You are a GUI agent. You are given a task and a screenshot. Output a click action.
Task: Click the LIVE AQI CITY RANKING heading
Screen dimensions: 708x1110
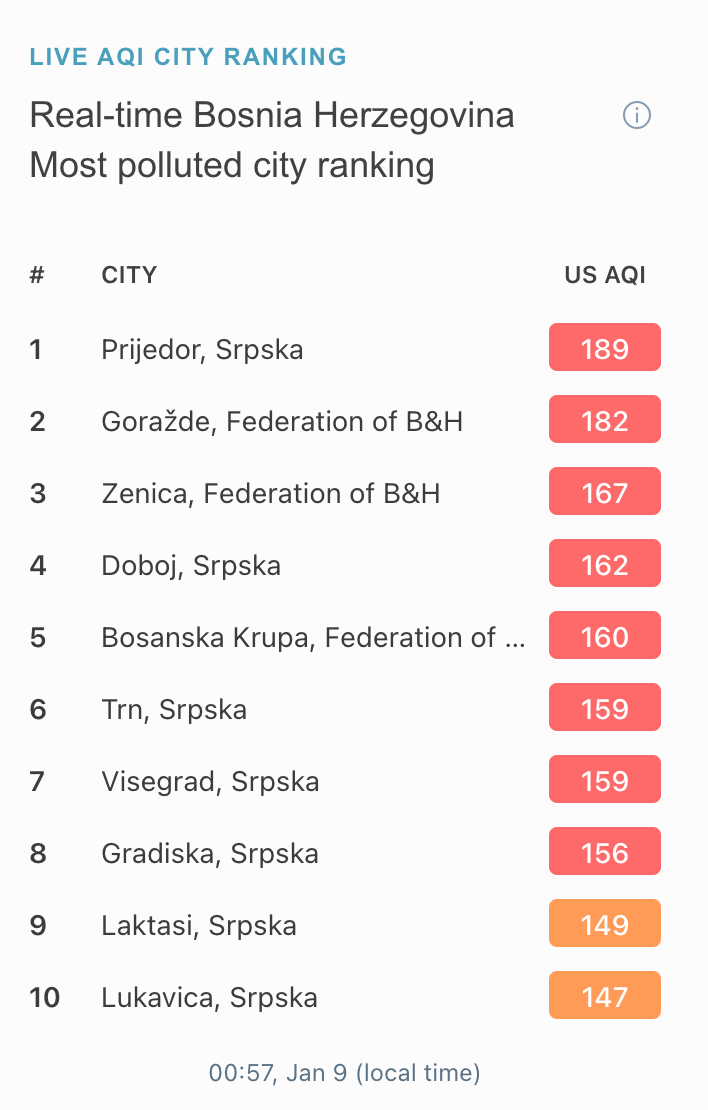188,57
